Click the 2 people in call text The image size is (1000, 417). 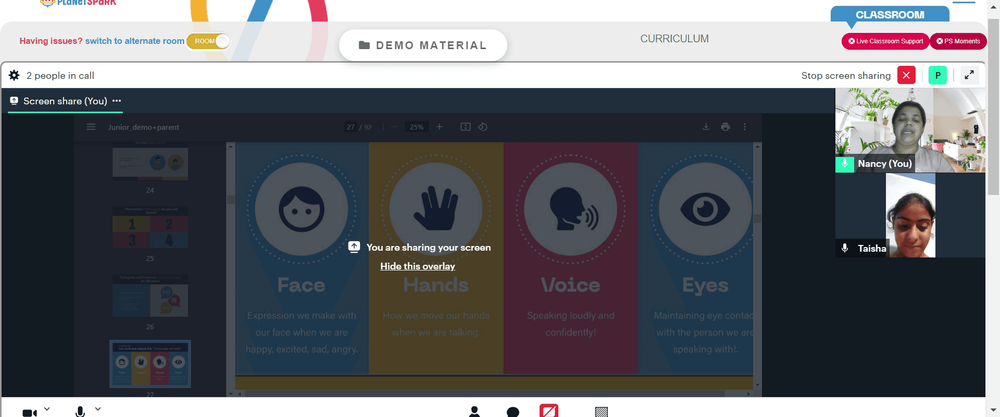point(61,75)
